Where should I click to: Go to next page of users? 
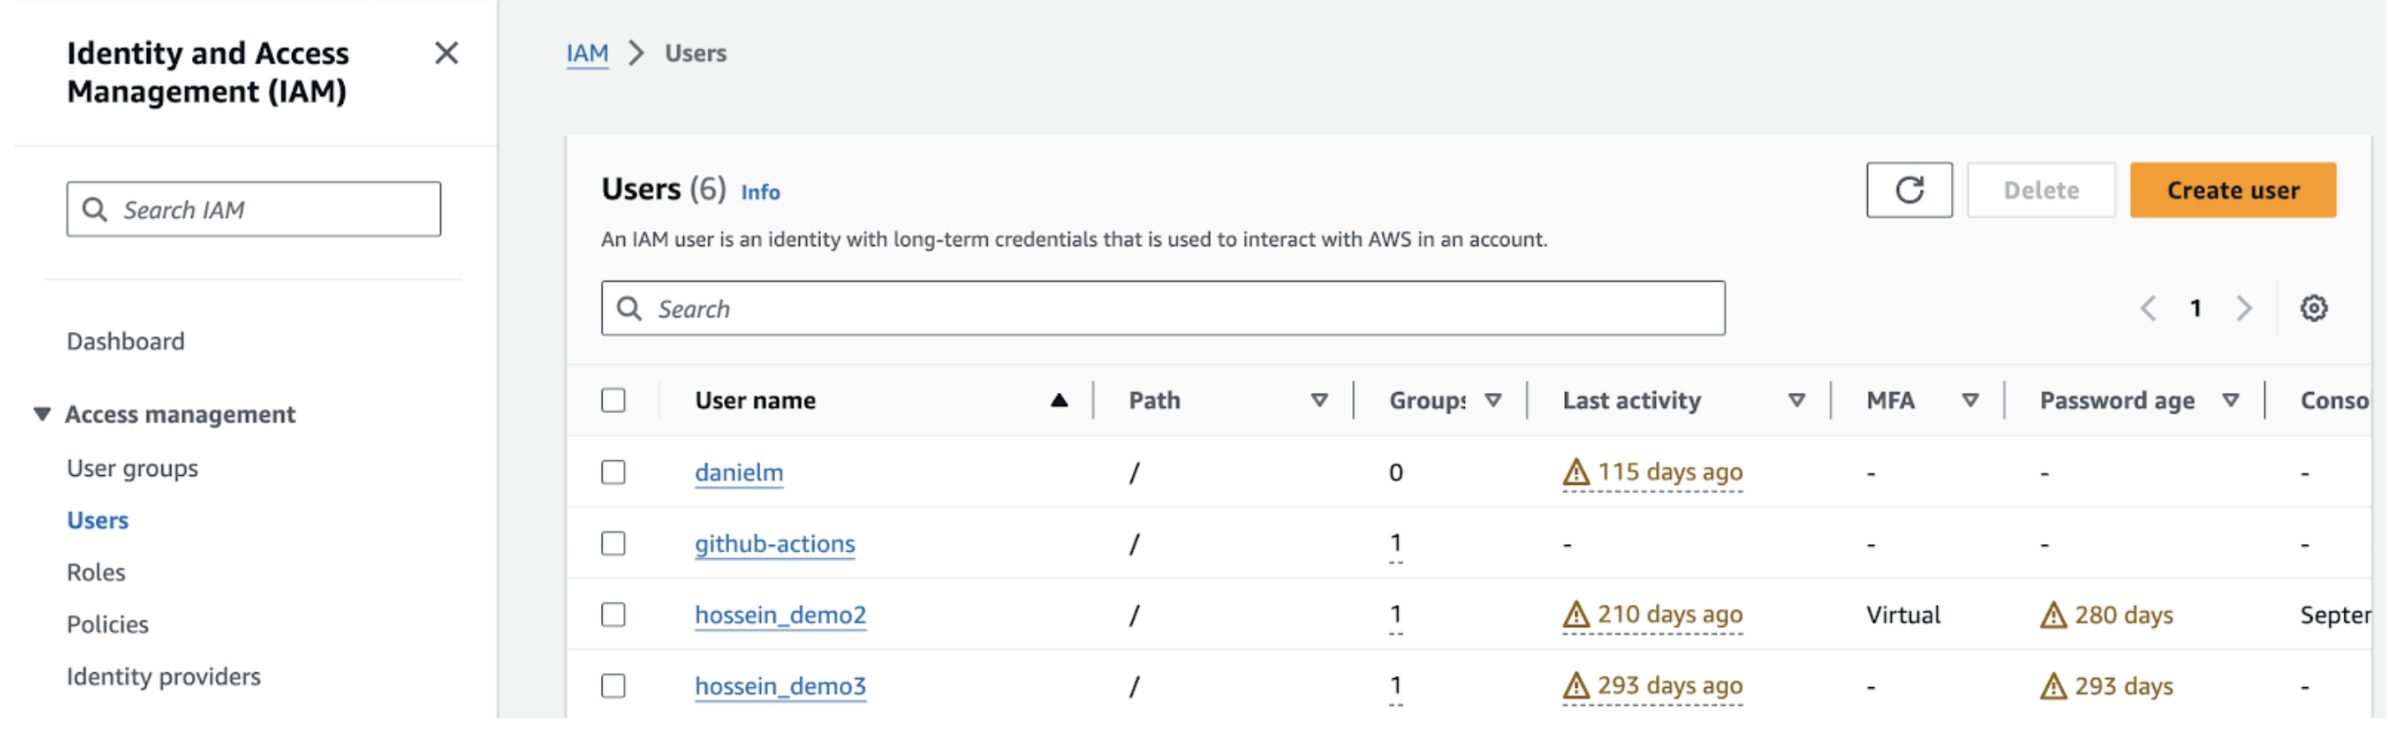pyautogui.click(x=2244, y=308)
